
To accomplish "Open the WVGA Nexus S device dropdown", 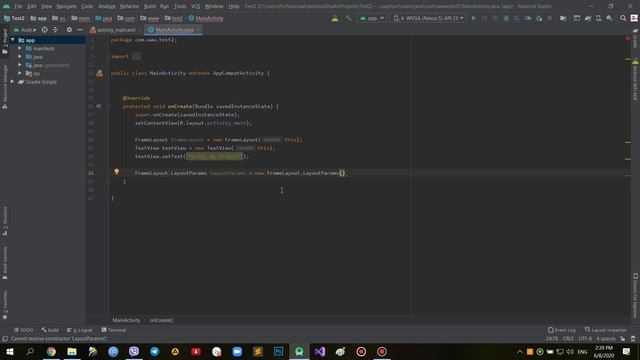I will pos(428,18).
